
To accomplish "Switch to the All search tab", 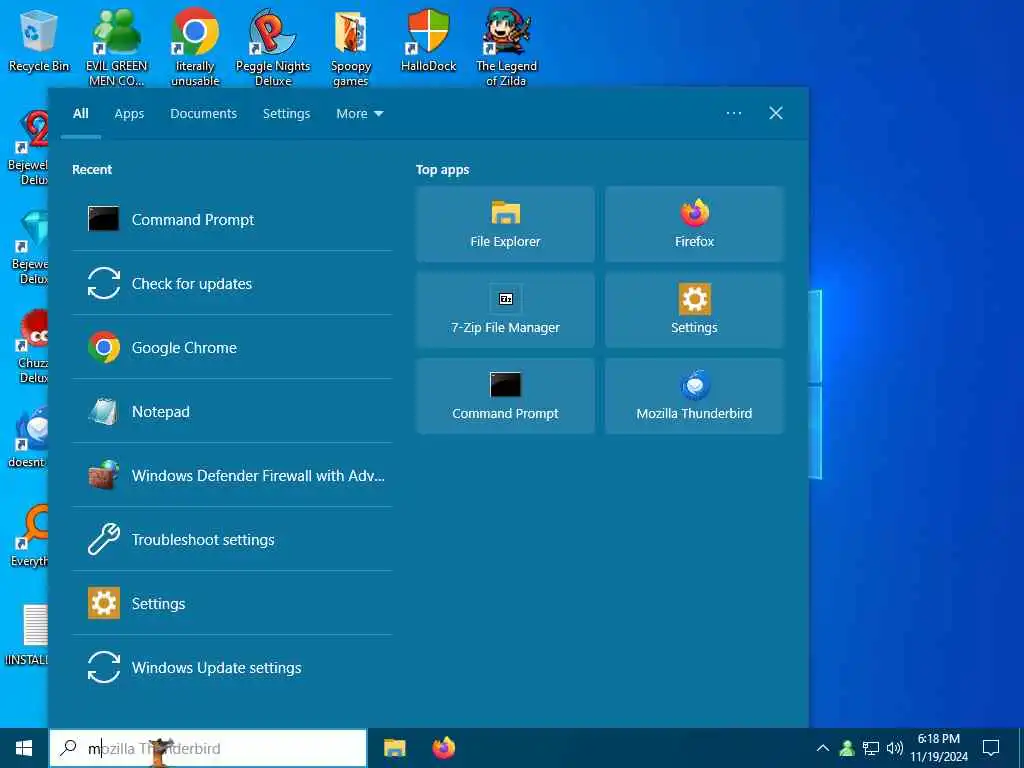I will [81, 114].
